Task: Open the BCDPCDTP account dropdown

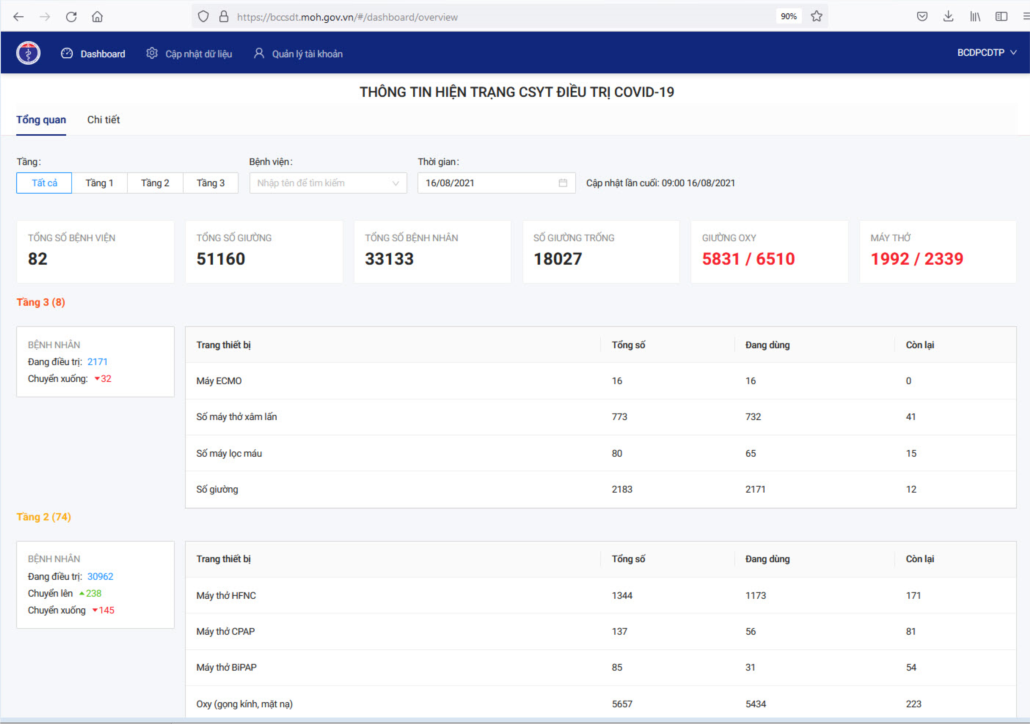Action: coord(986,53)
